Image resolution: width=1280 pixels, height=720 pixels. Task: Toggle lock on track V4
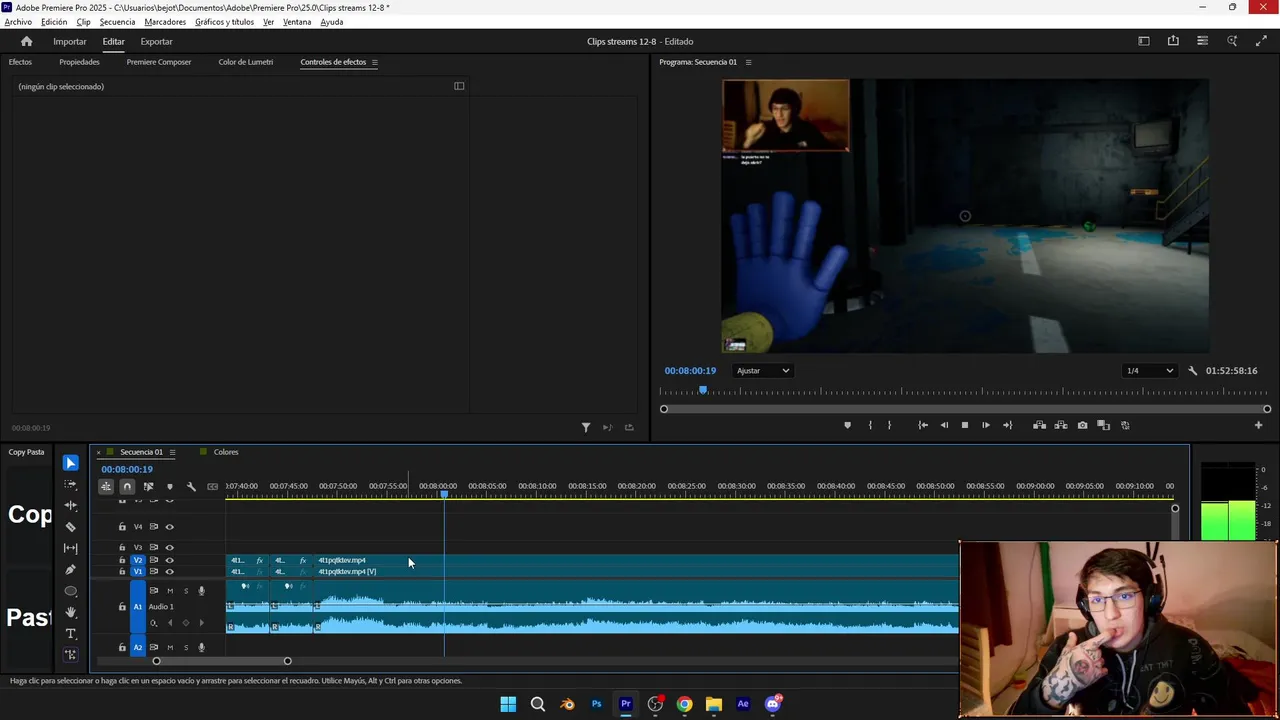click(122, 527)
